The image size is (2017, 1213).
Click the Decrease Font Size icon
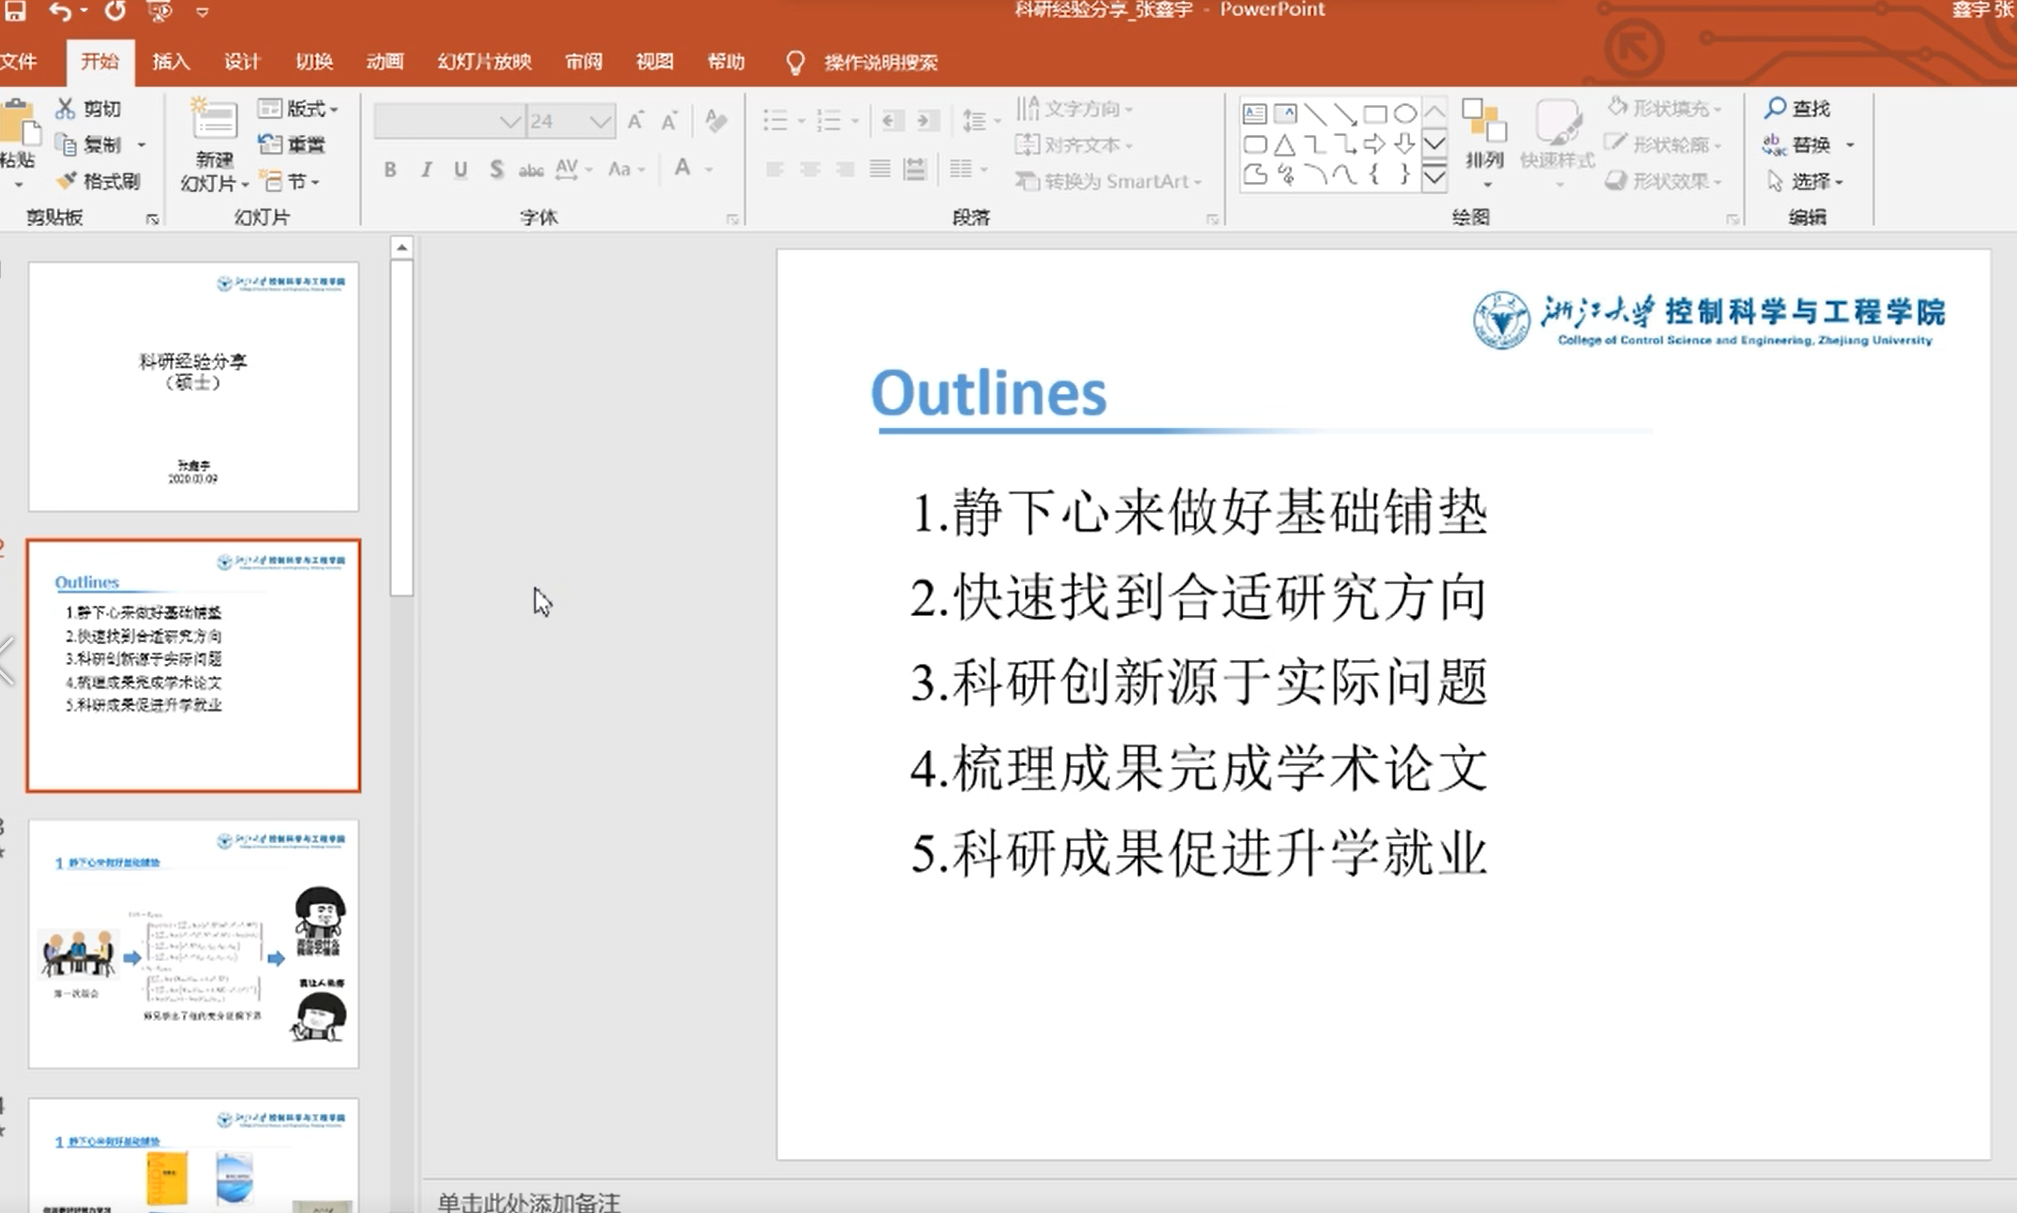670,121
